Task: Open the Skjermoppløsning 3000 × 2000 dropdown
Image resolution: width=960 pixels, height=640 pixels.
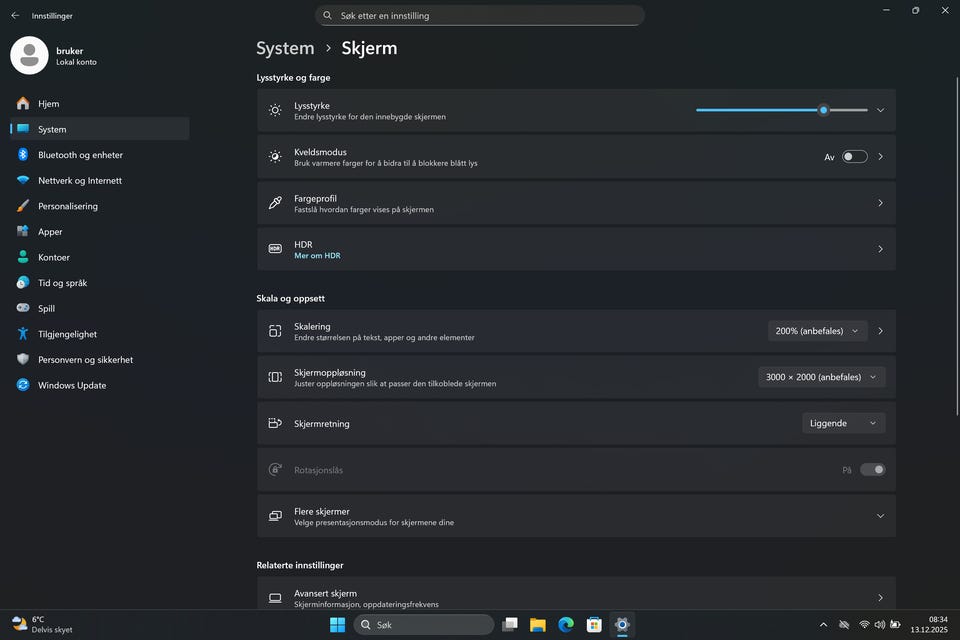Action: pos(821,377)
